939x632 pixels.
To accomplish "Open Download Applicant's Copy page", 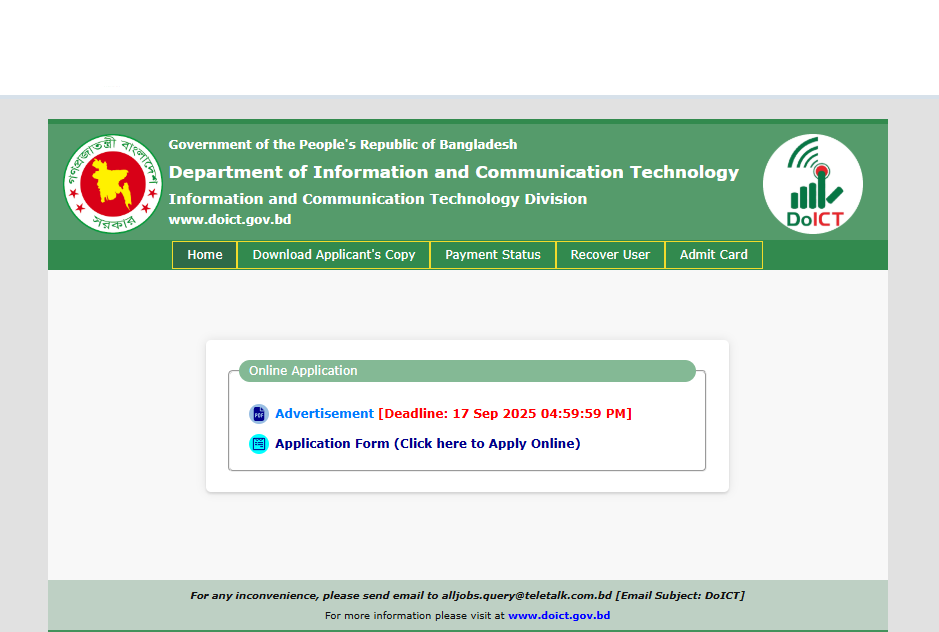I will (x=333, y=255).
